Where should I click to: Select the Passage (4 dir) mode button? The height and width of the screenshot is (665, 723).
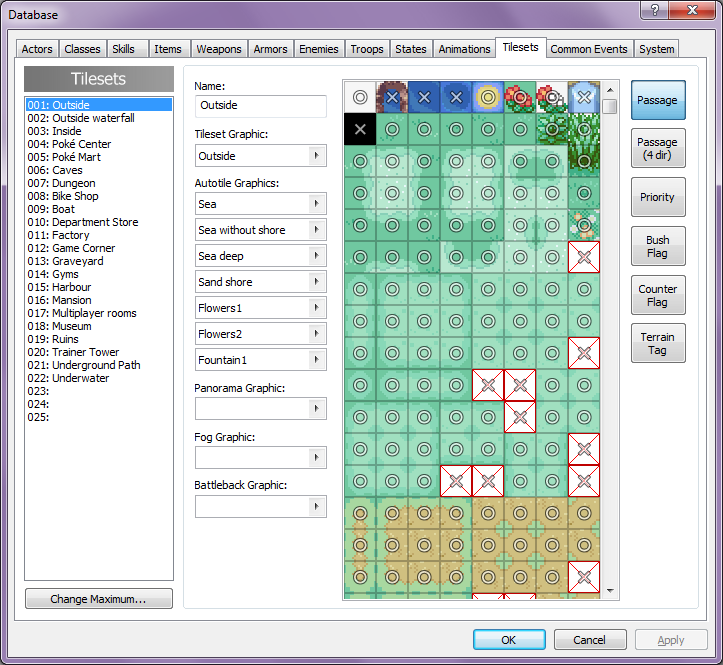pyautogui.click(x=658, y=148)
